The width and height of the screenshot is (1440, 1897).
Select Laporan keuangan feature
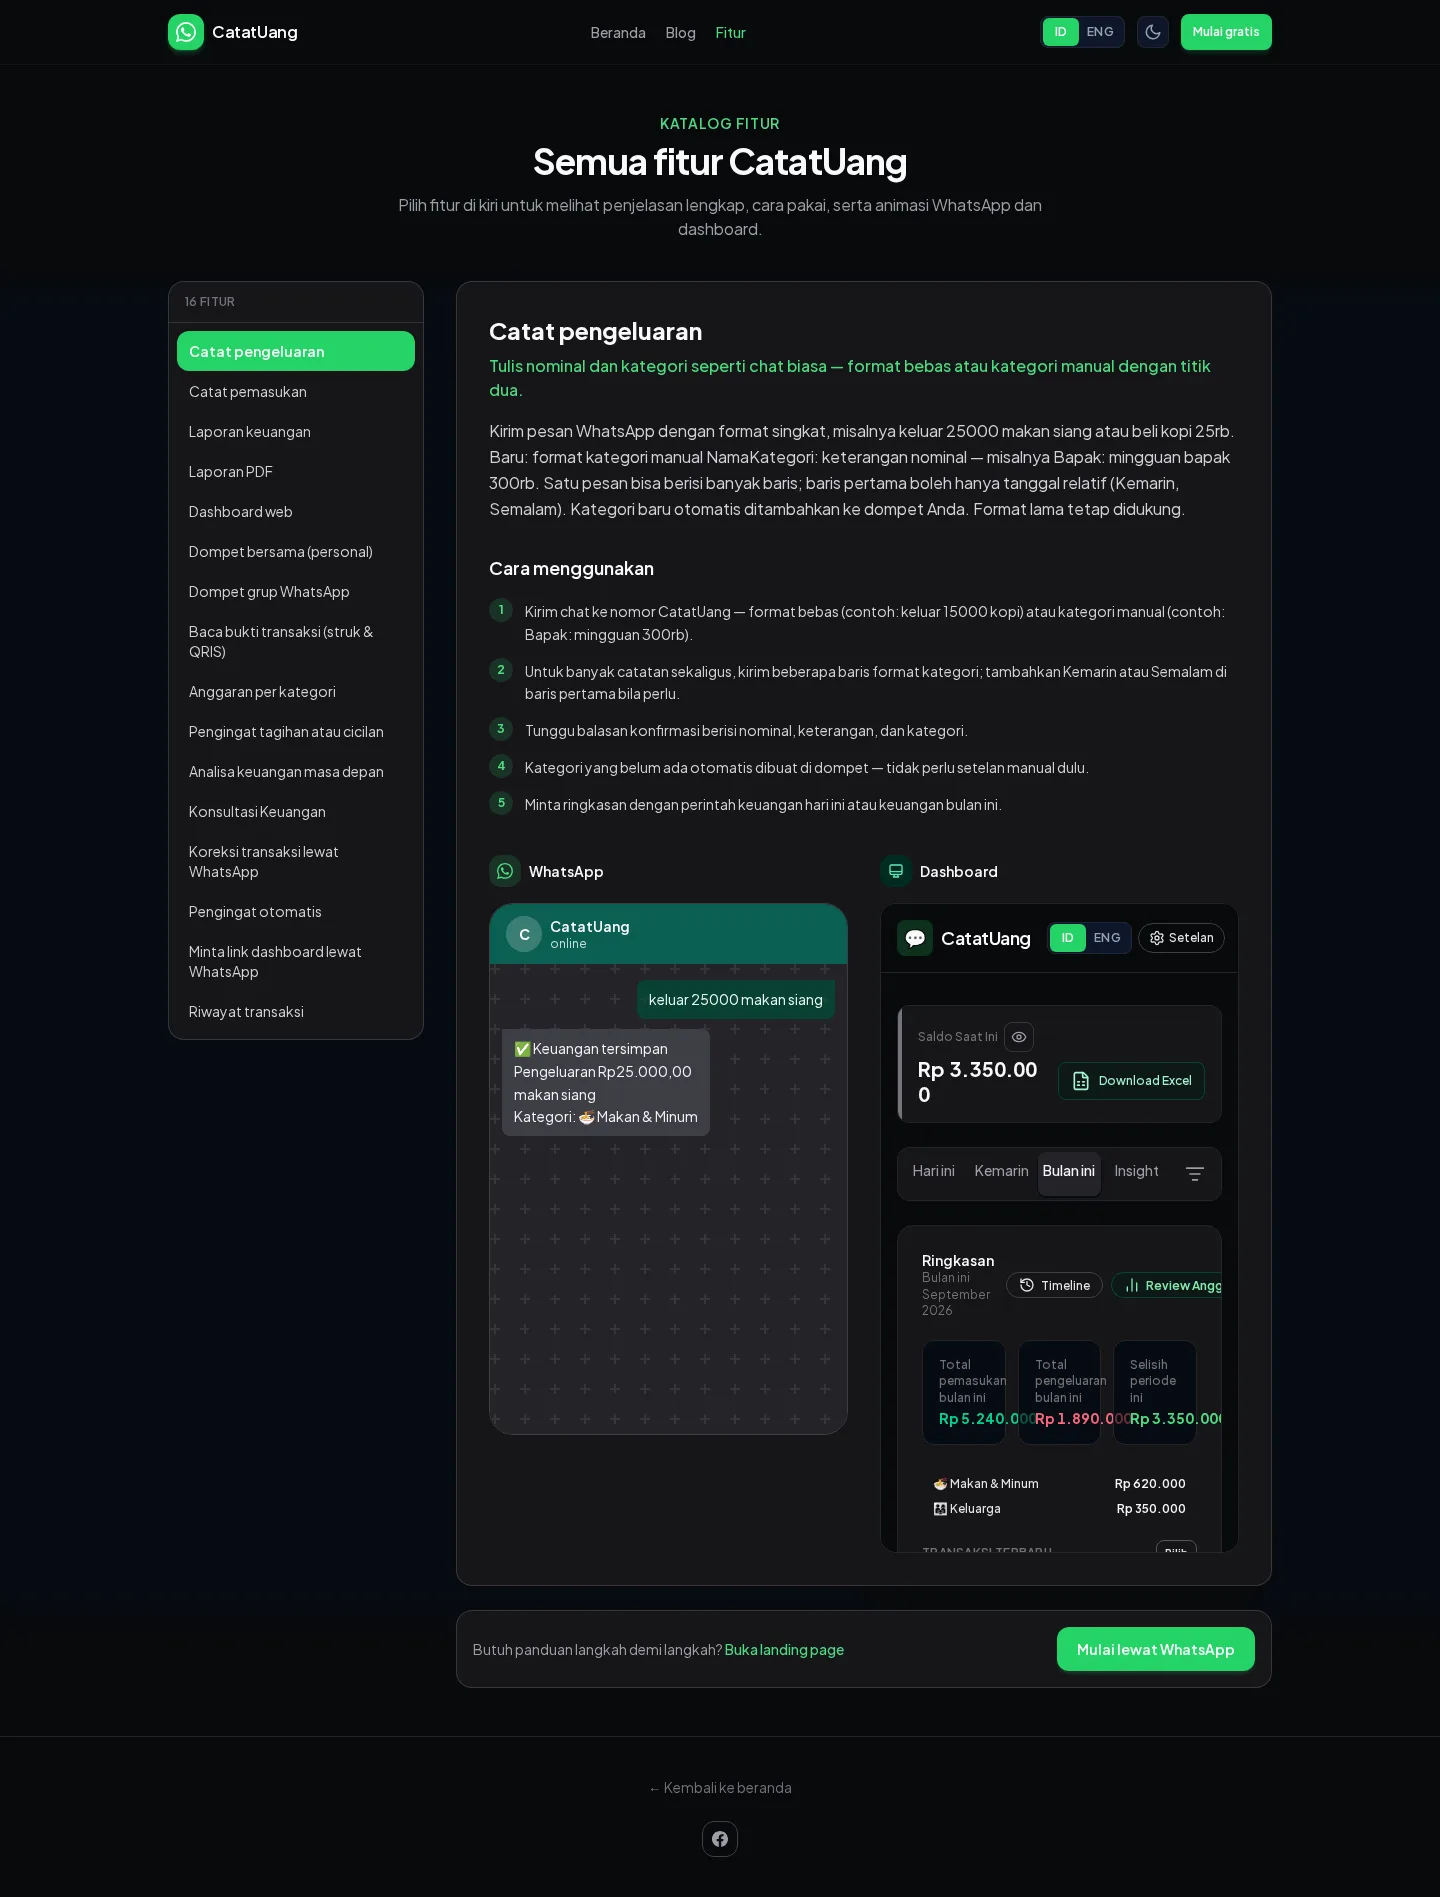tap(296, 432)
